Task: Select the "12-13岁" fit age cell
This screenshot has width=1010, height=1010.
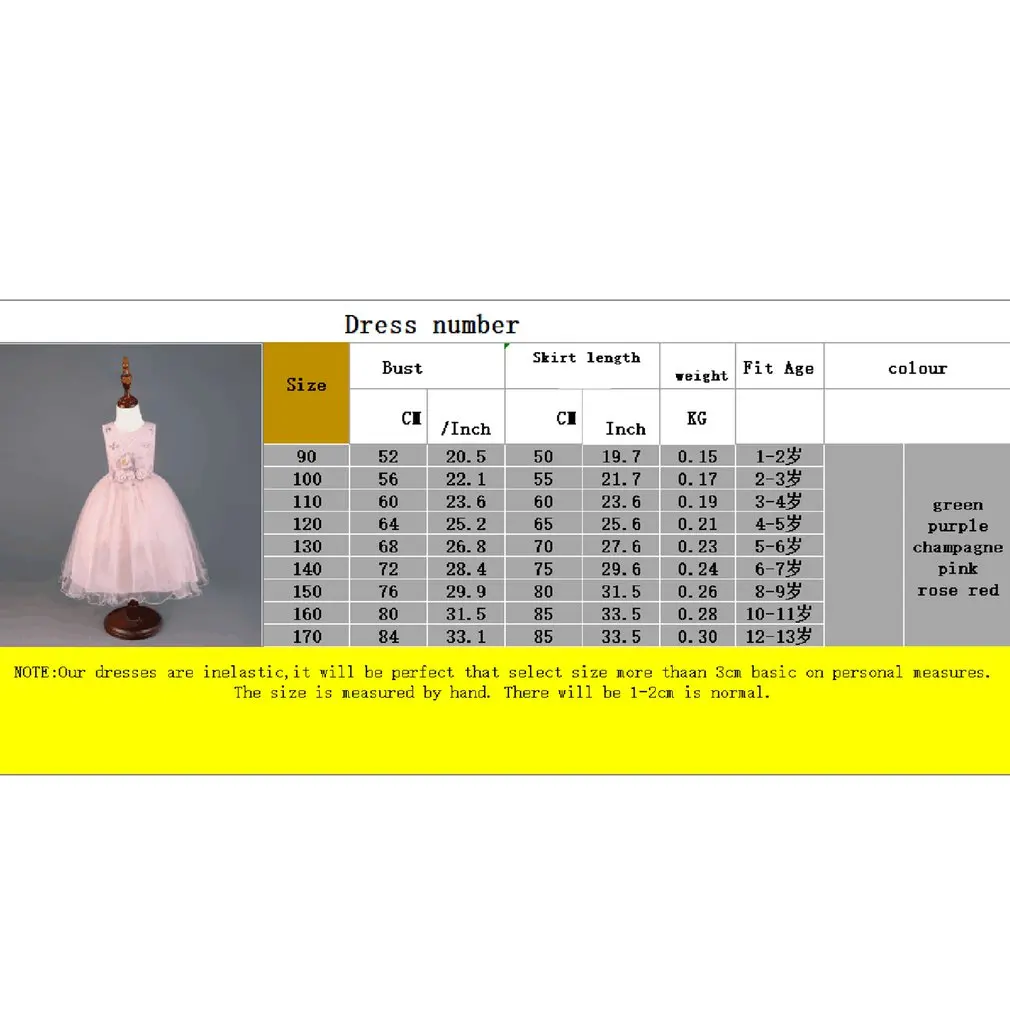Action: tap(778, 636)
